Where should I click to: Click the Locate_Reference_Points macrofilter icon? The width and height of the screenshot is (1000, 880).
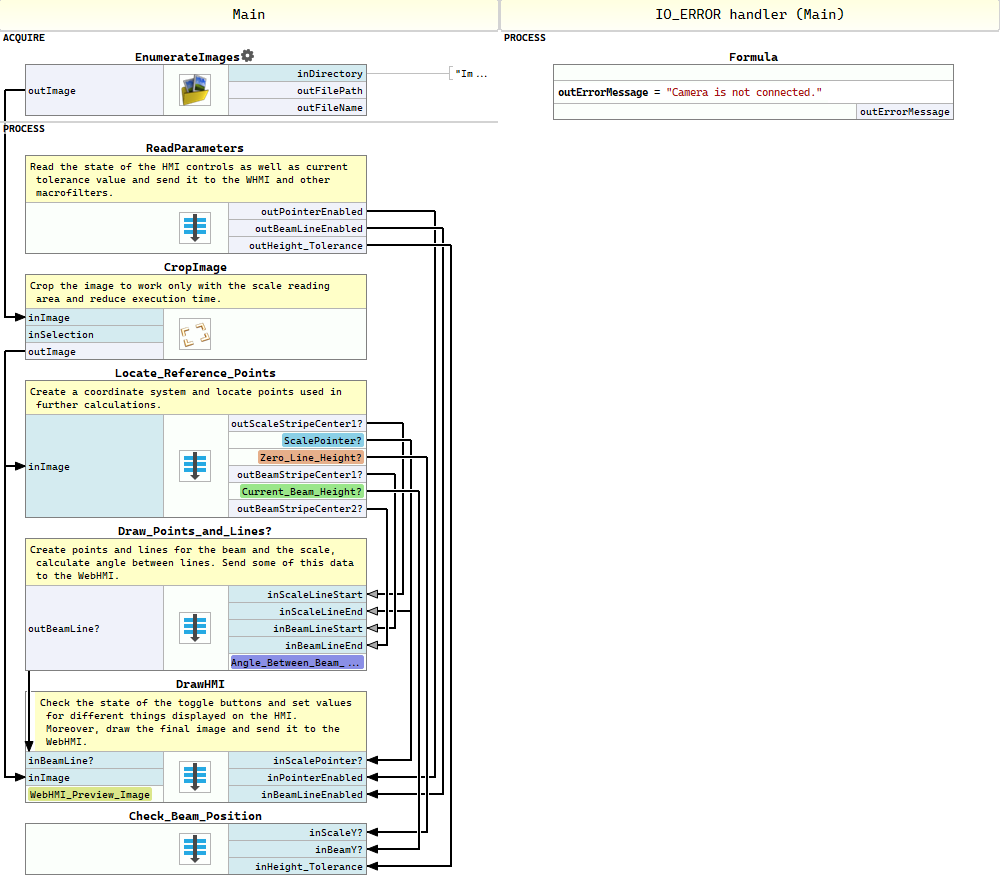coord(195,466)
